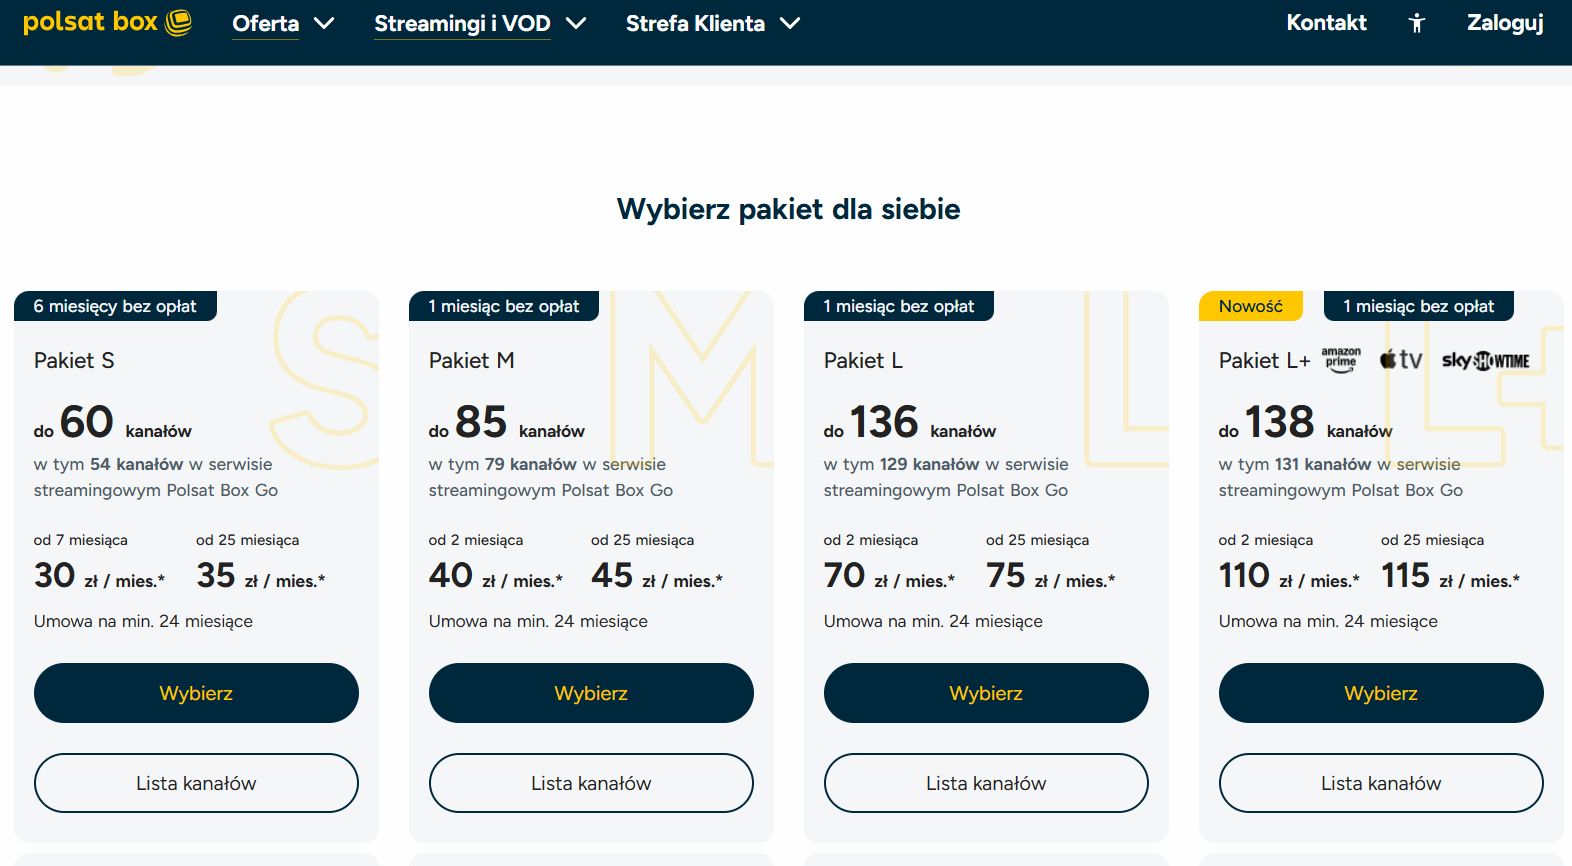1572x866 pixels.
Task: Click the '1 miesiąc bez opłat' badge on Pakiet L+
Action: [1418, 306]
